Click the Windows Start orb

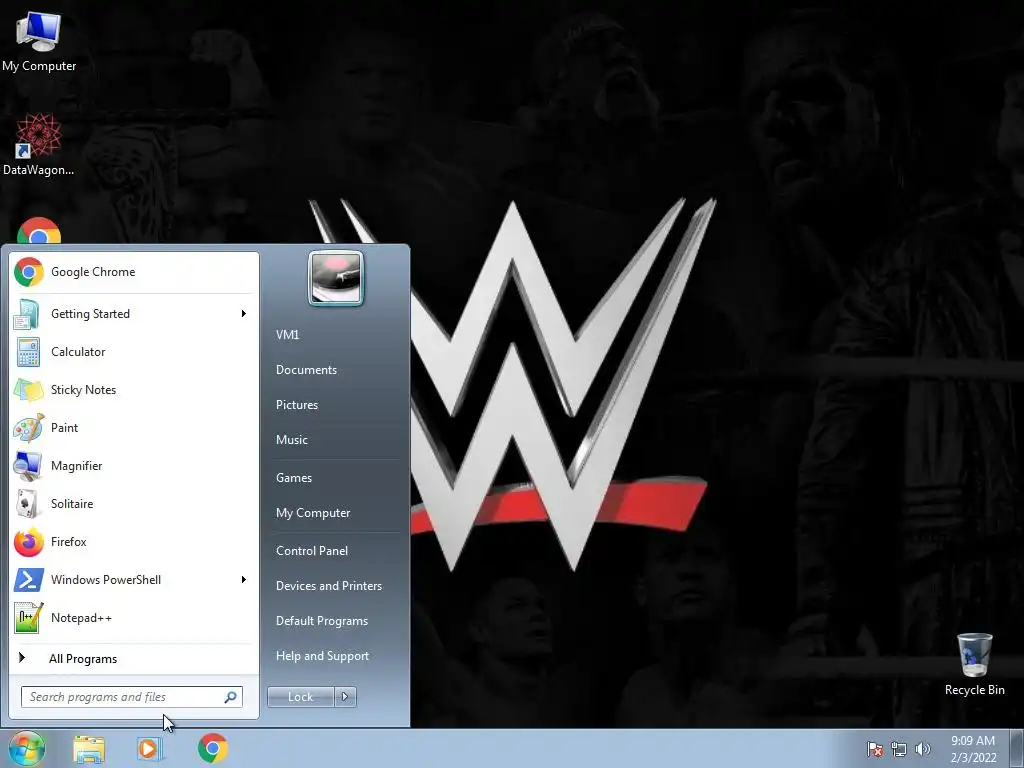(x=26, y=748)
